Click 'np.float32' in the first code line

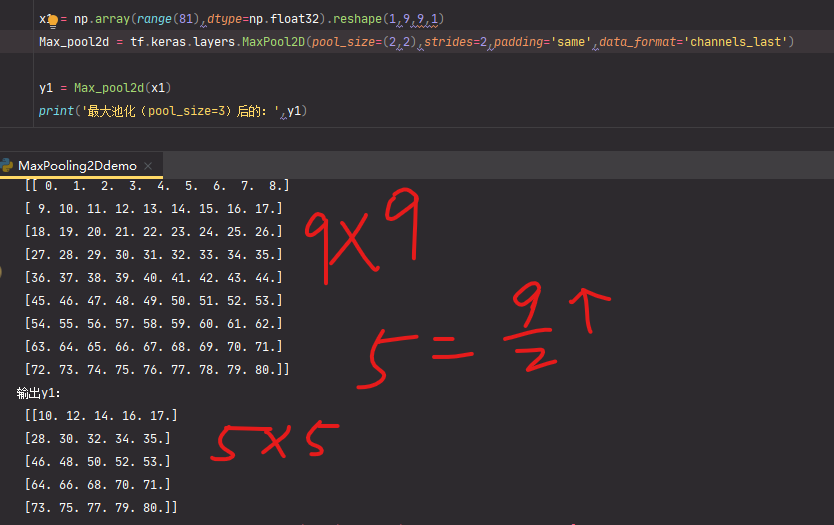coord(284,19)
